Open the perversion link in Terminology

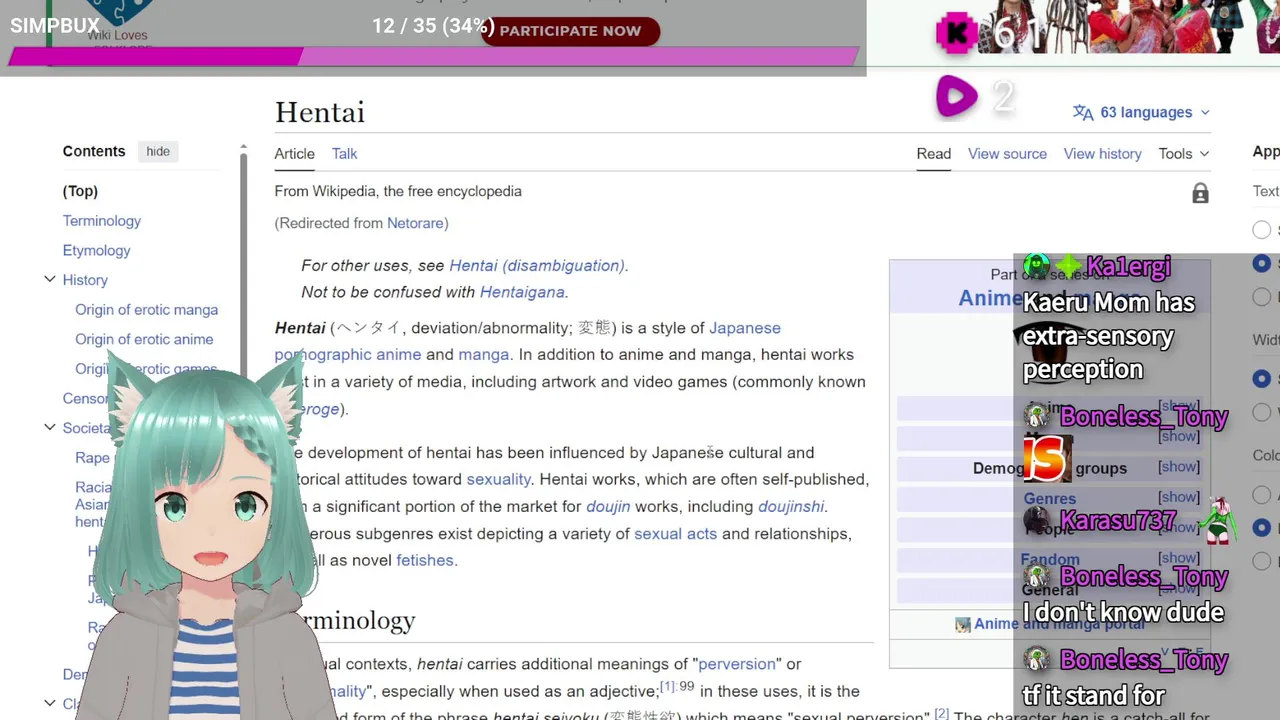[737, 664]
